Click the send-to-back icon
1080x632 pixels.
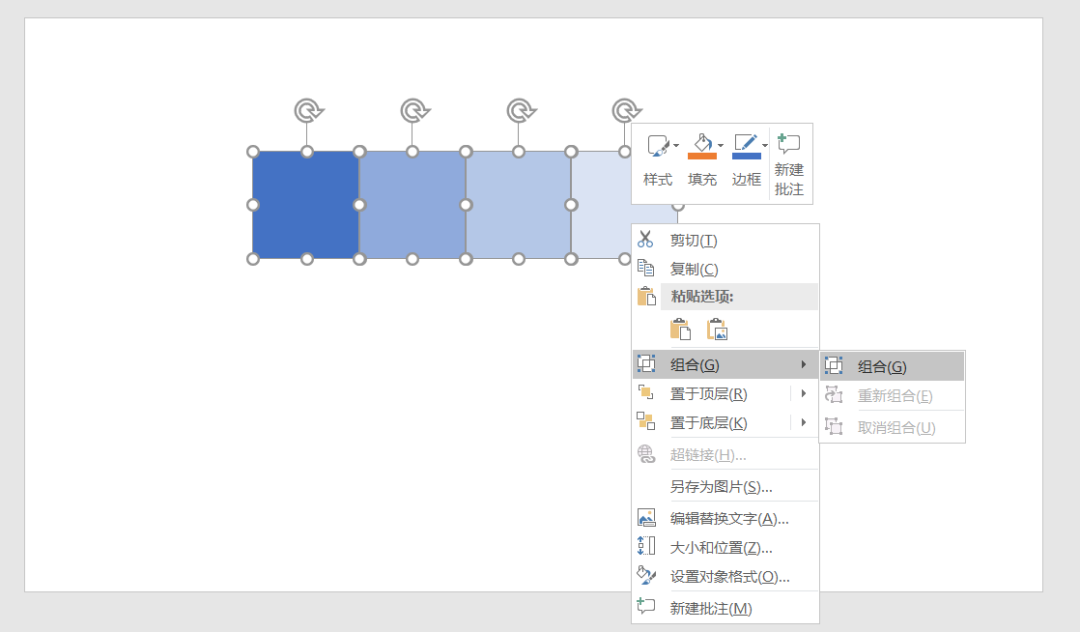click(x=645, y=421)
